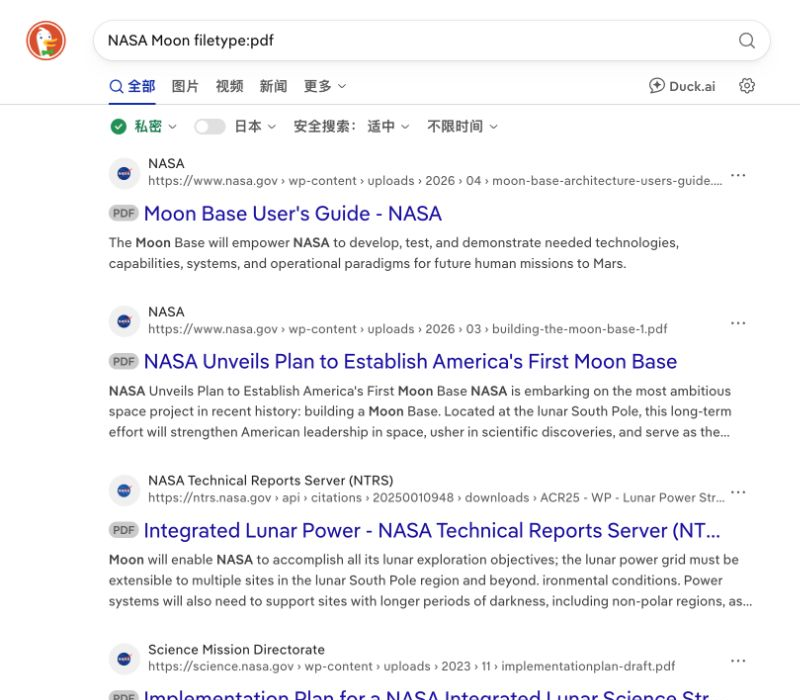Open Duck.ai chat
This screenshot has width=800, height=700.
pos(682,86)
